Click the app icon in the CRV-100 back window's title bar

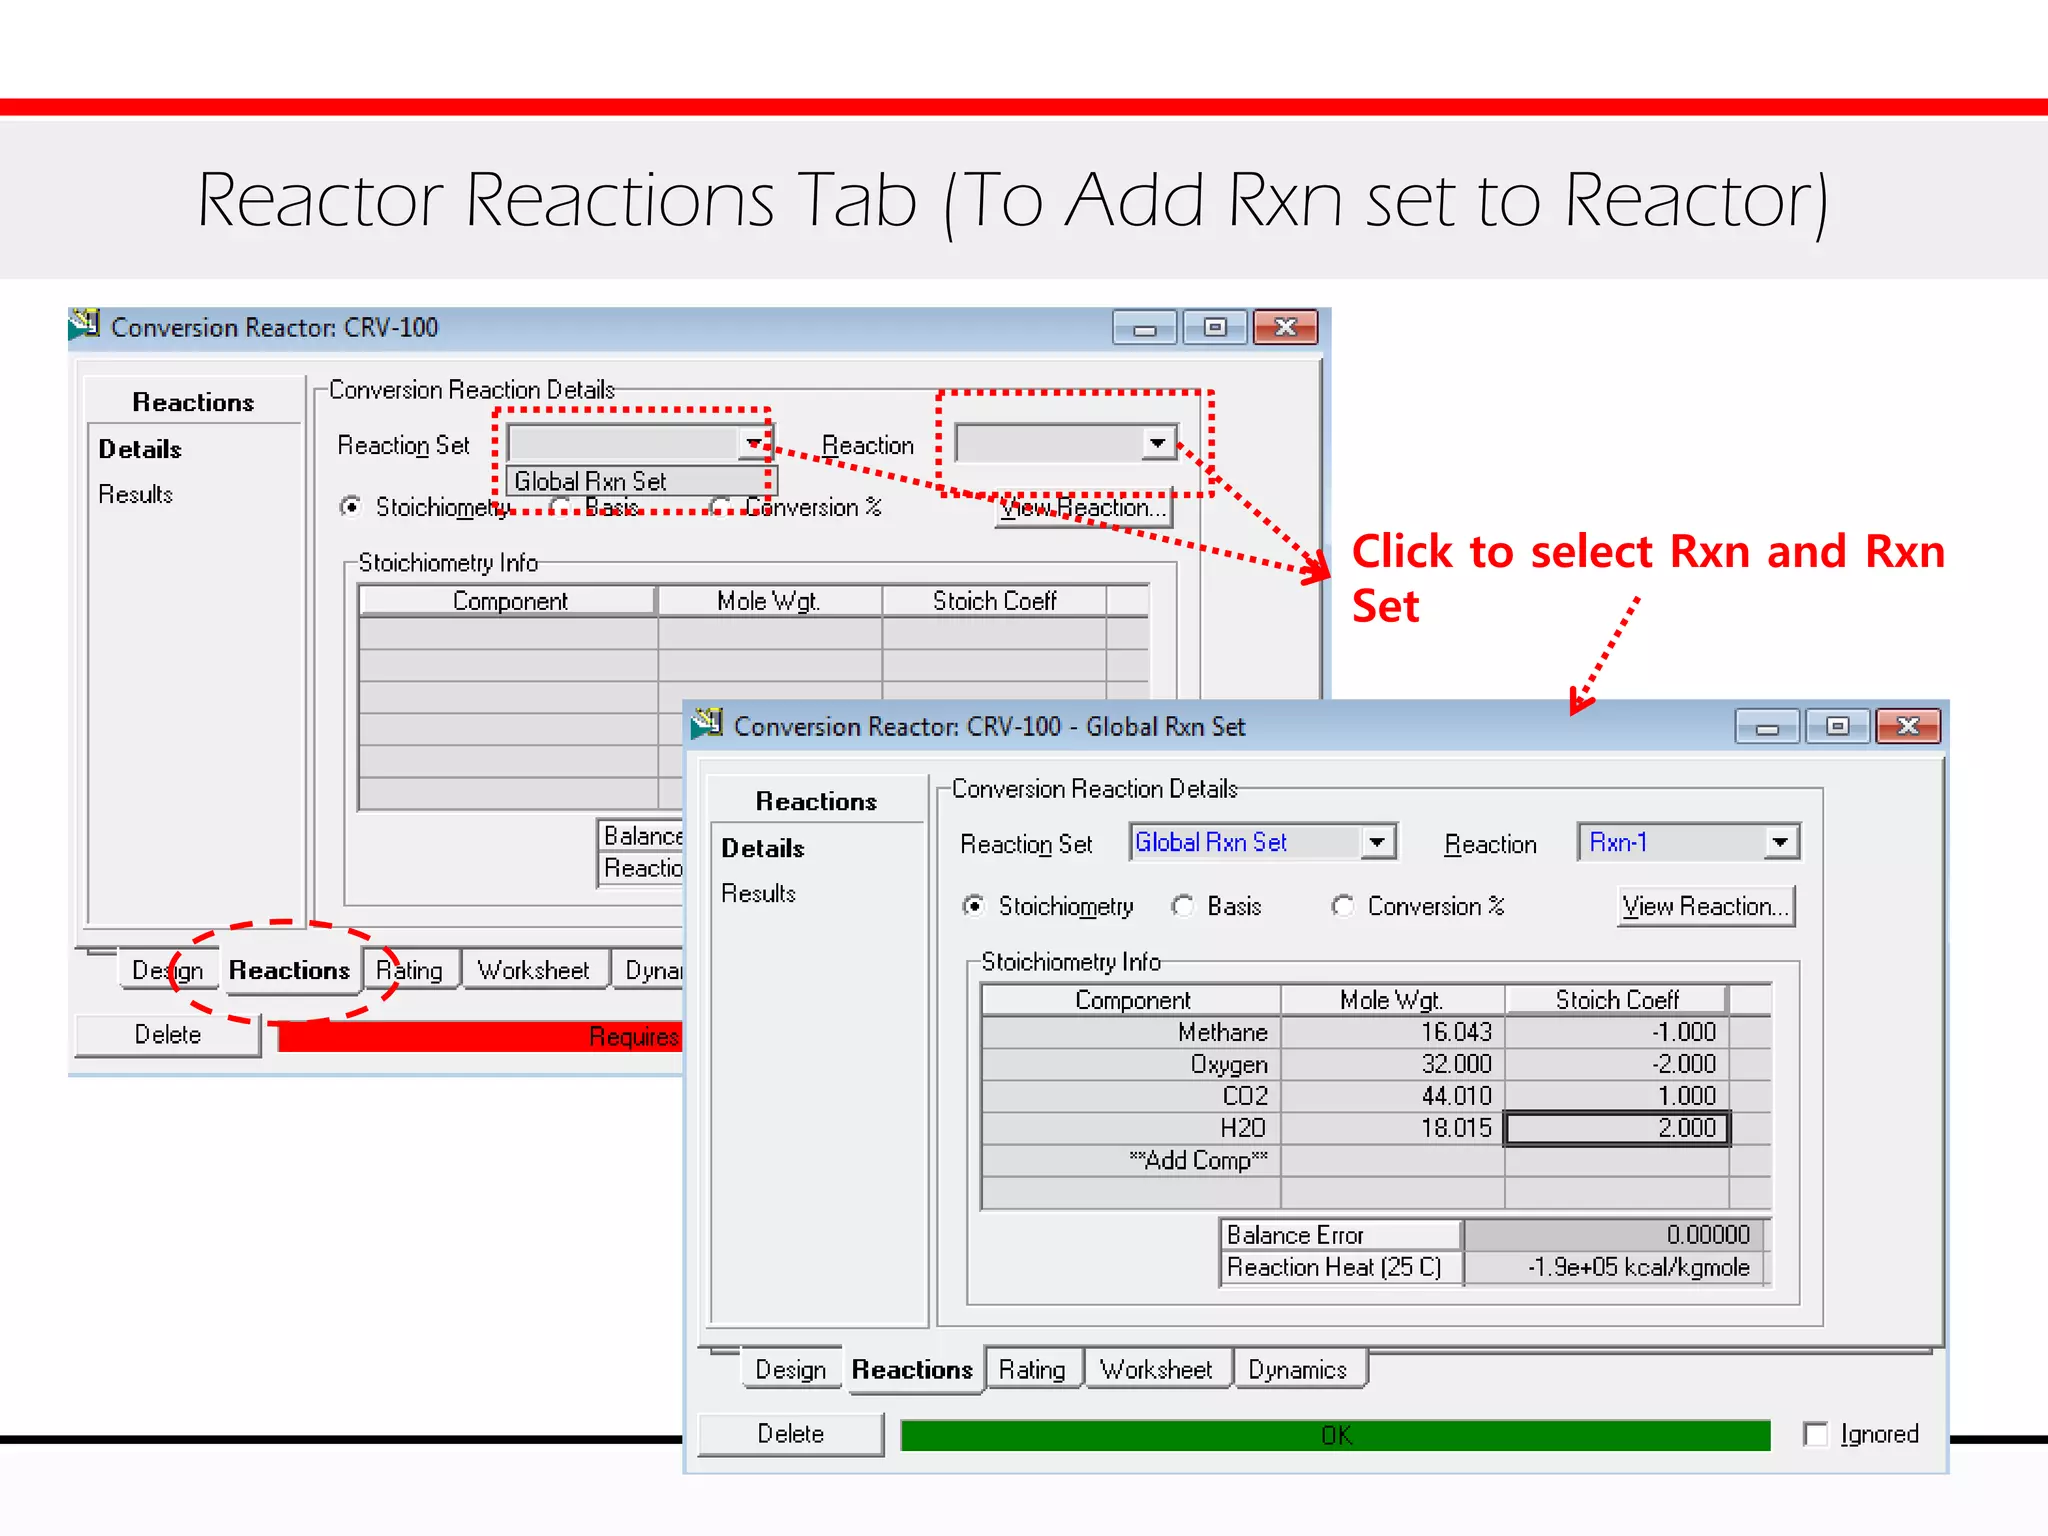[85, 325]
